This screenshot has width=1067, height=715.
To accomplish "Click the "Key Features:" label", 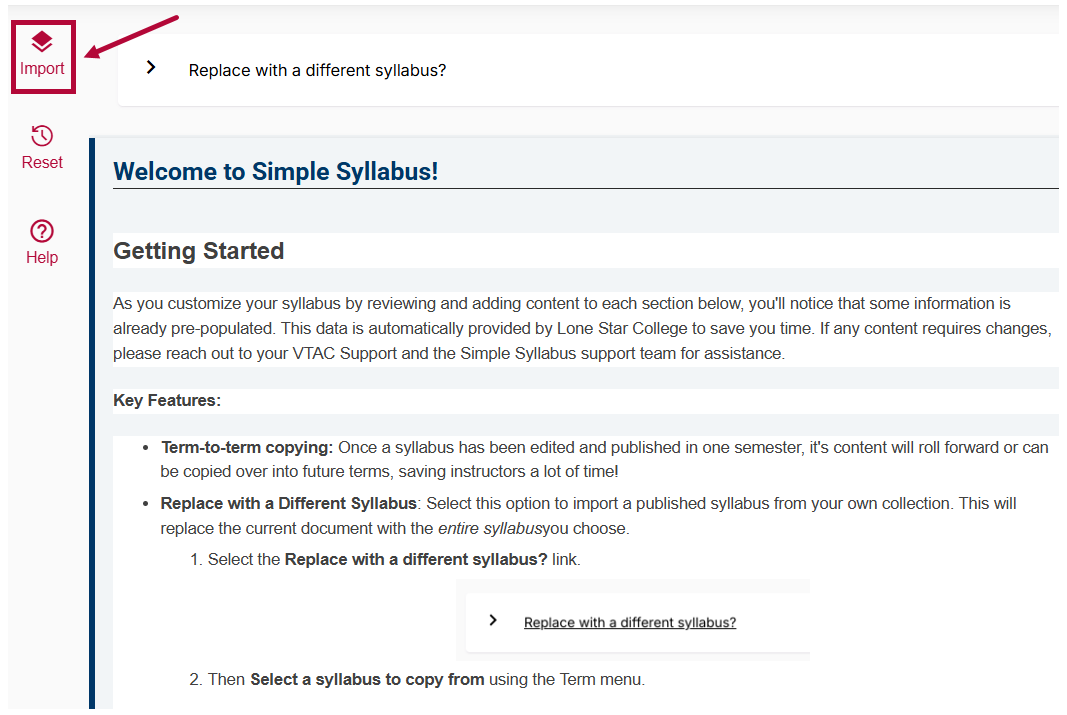I will pos(167,400).
